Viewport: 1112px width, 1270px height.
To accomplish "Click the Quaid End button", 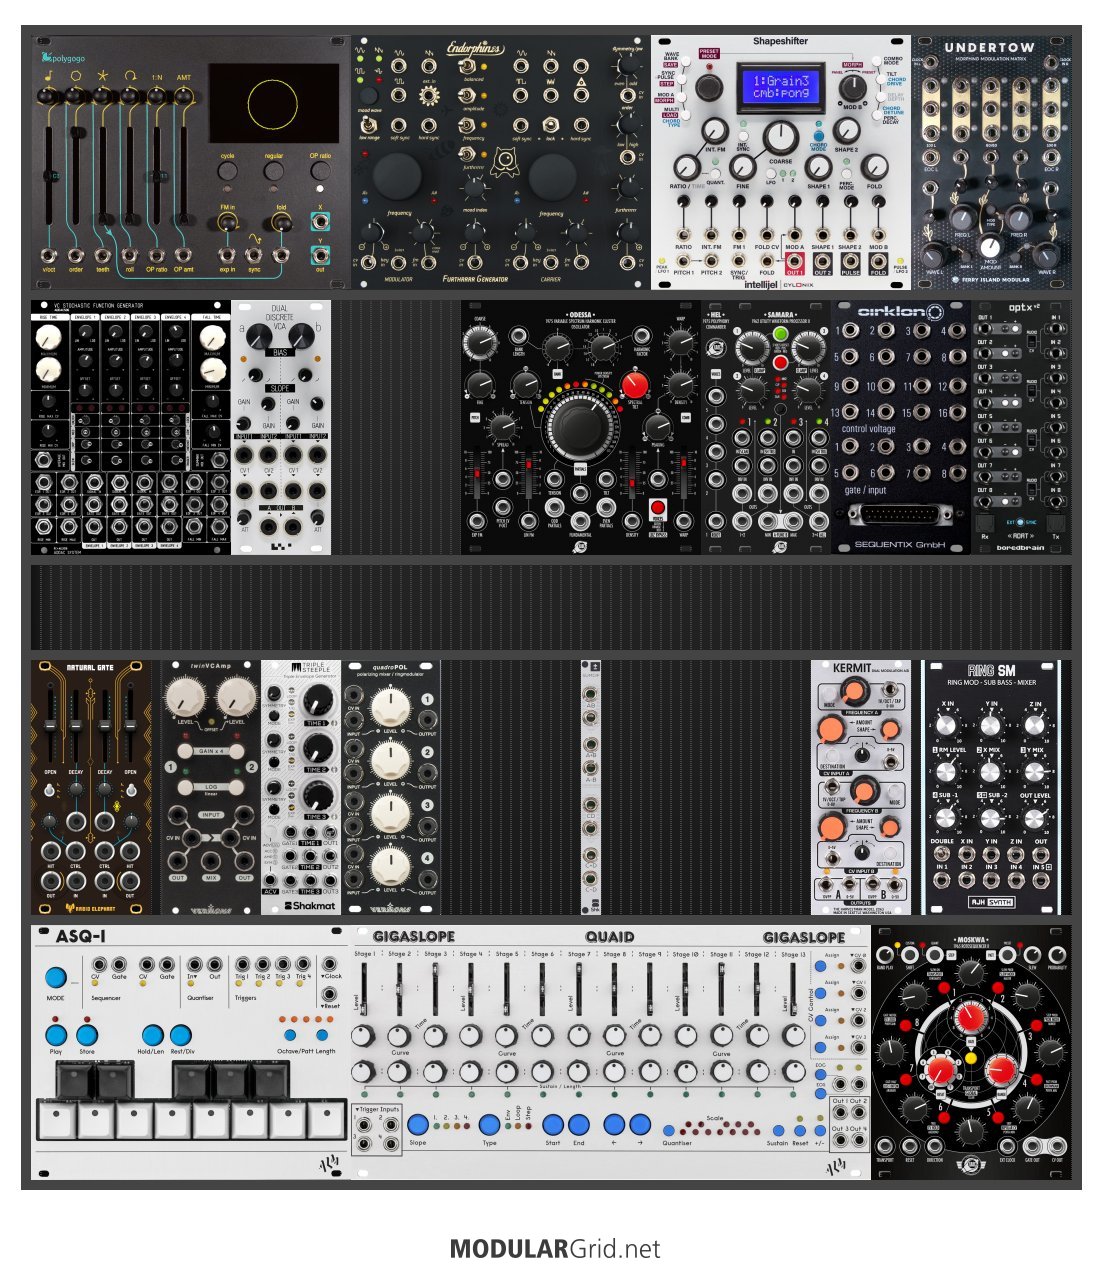I will pos(579,1124).
